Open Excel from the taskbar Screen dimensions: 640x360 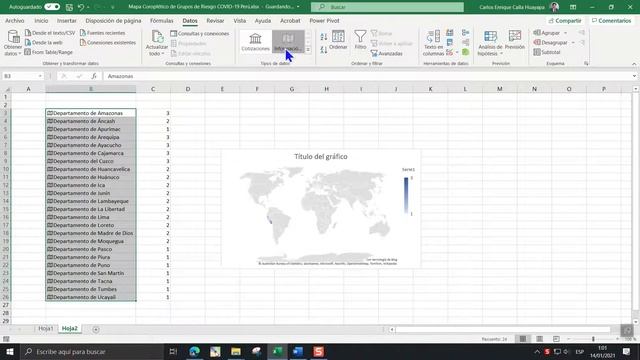pyautogui.click(x=278, y=351)
